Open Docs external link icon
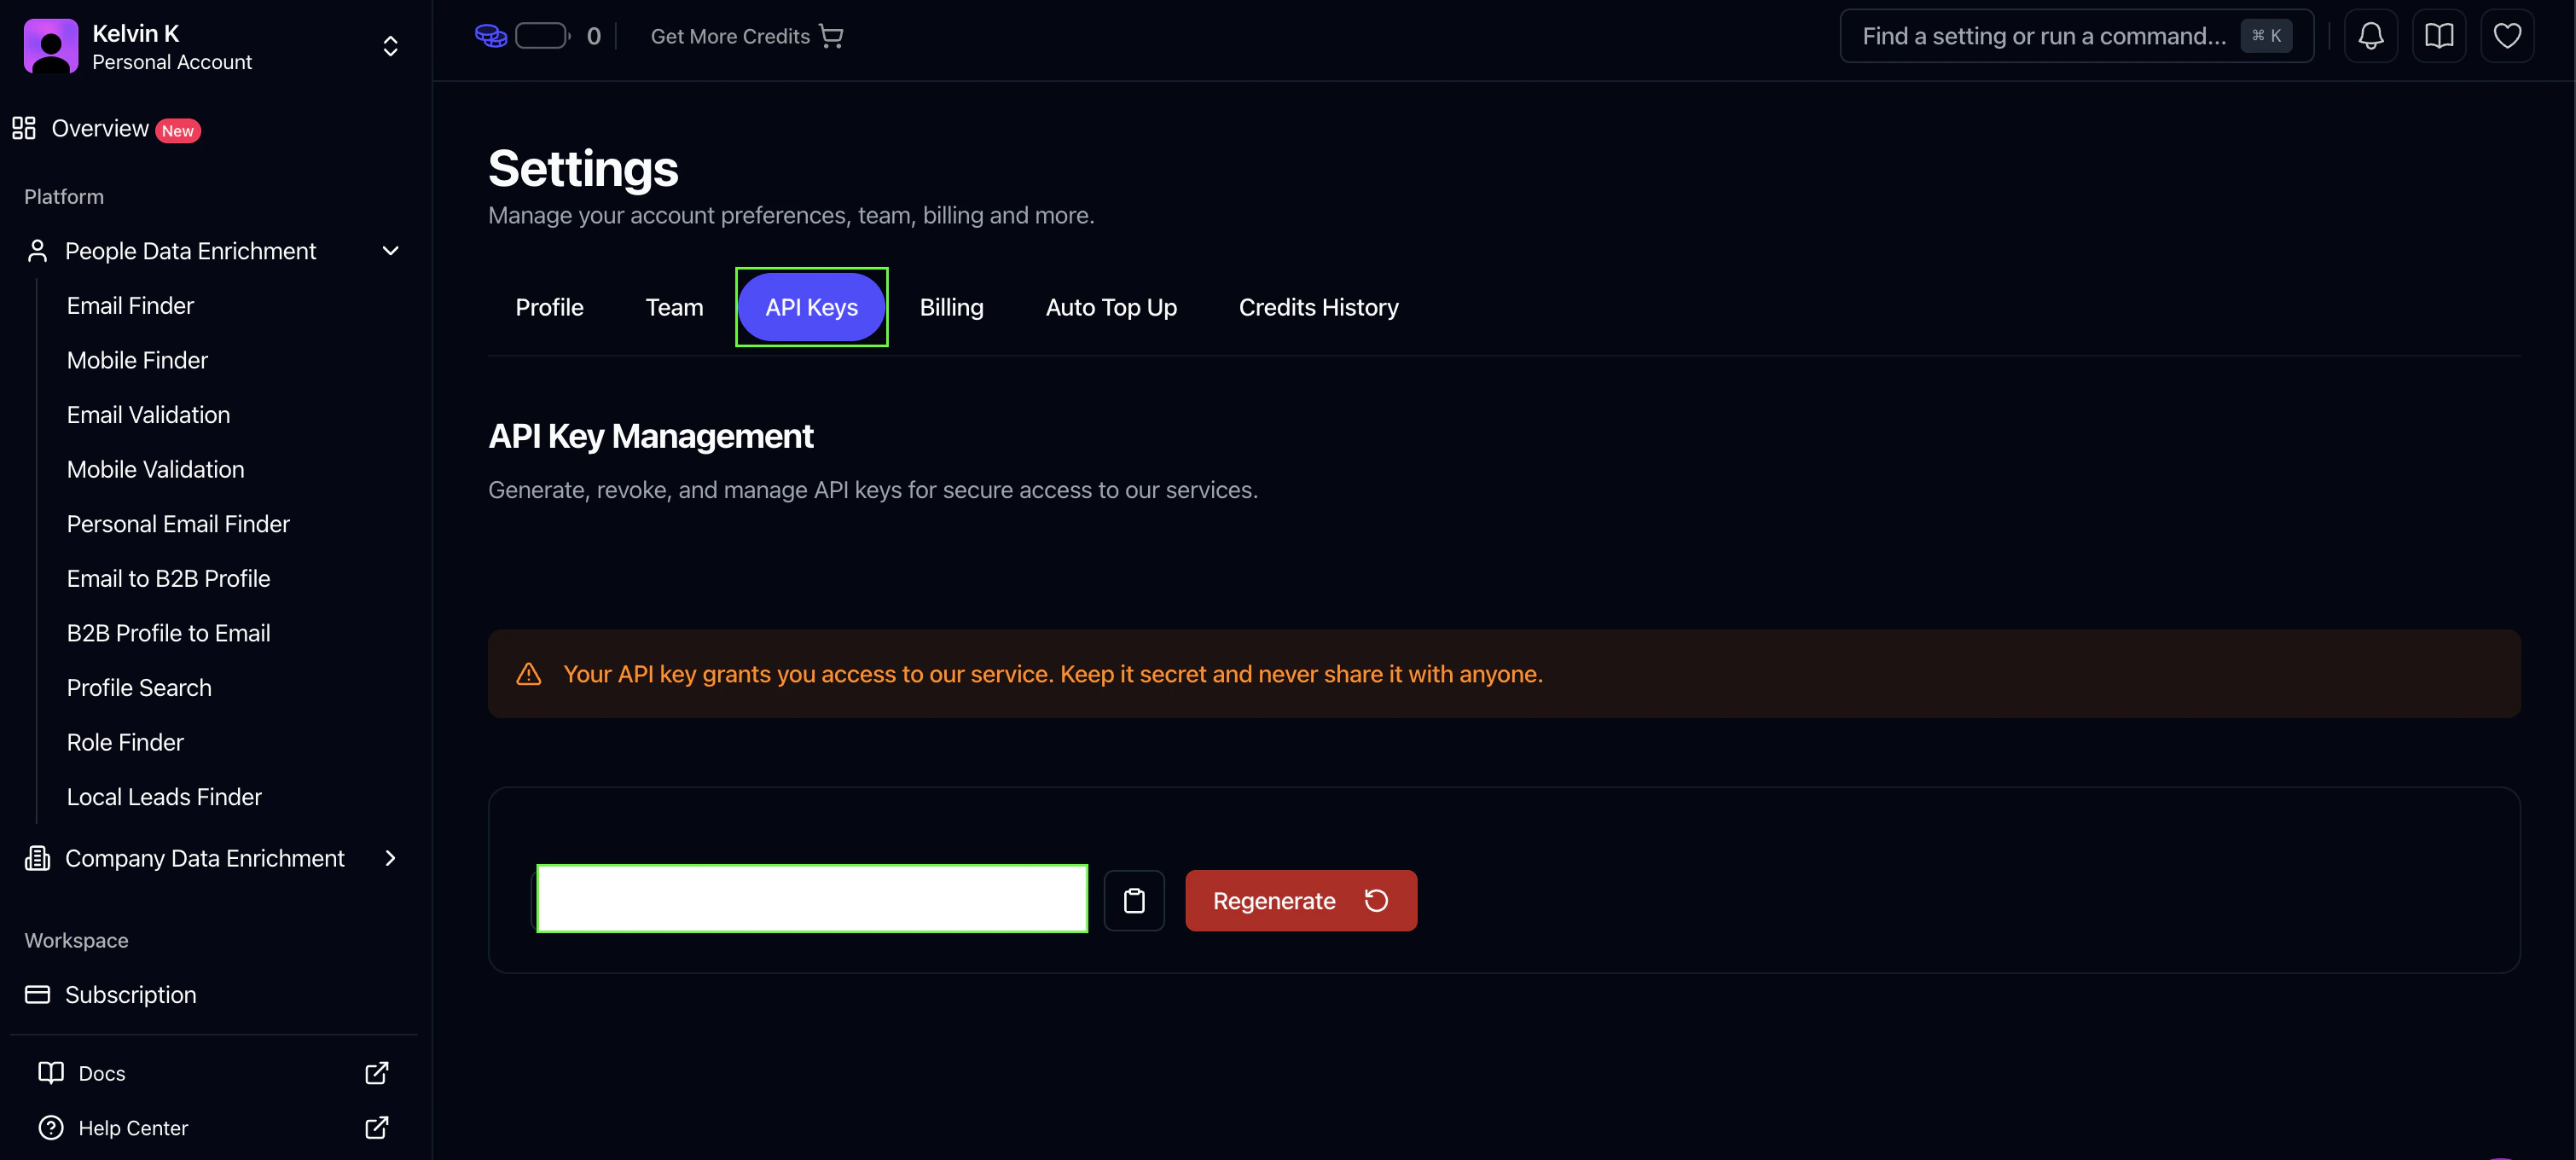This screenshot has height=1160, width=2576. click(376, 1073)
